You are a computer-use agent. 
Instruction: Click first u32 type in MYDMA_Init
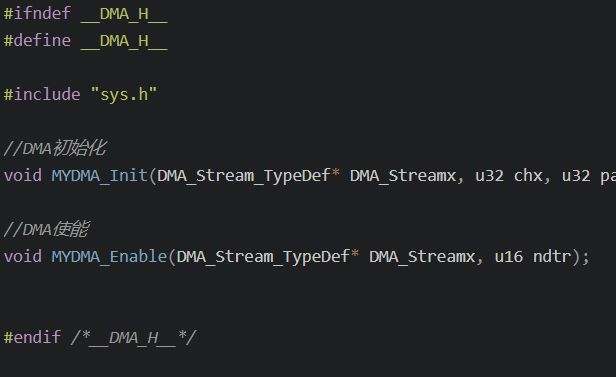[x=490, y=176]
